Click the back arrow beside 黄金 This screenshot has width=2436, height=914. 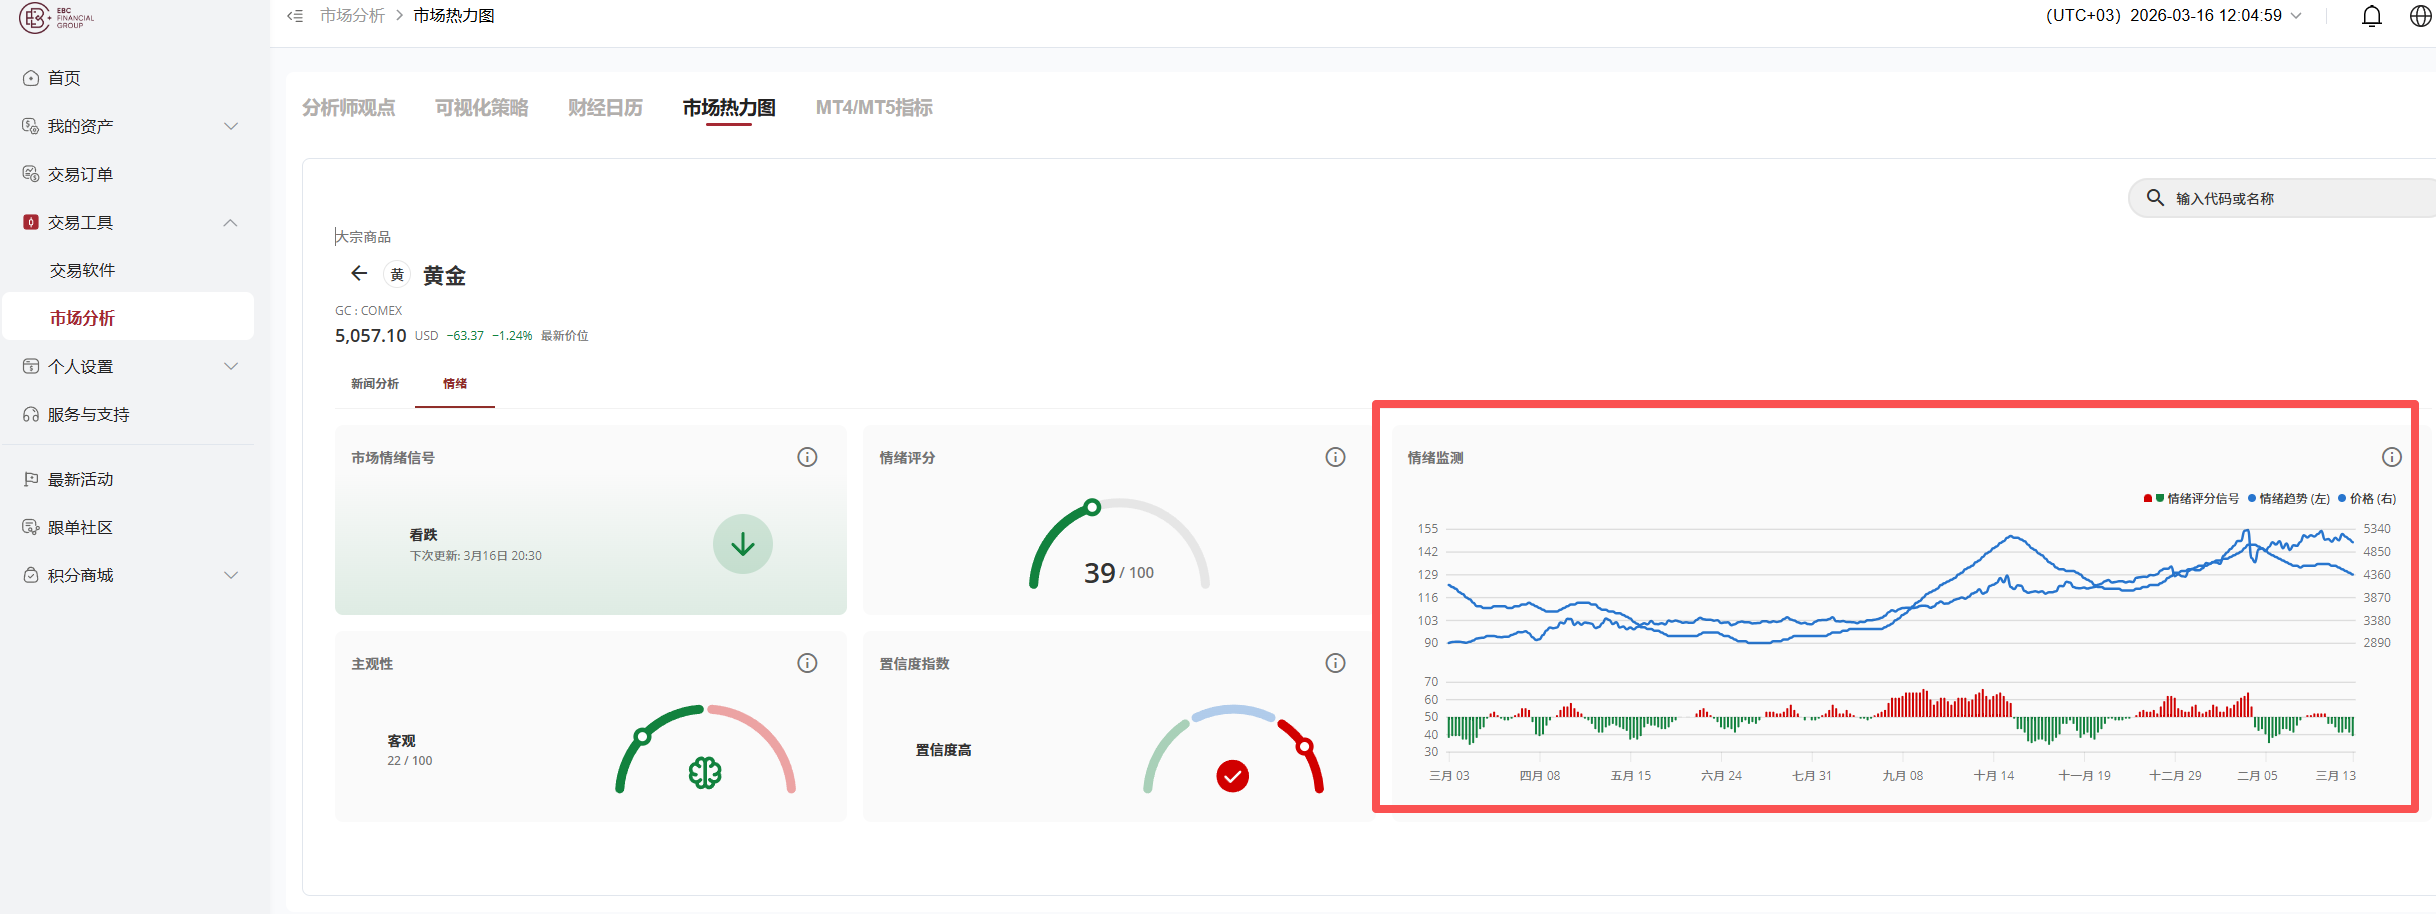[x=359, y=274]
